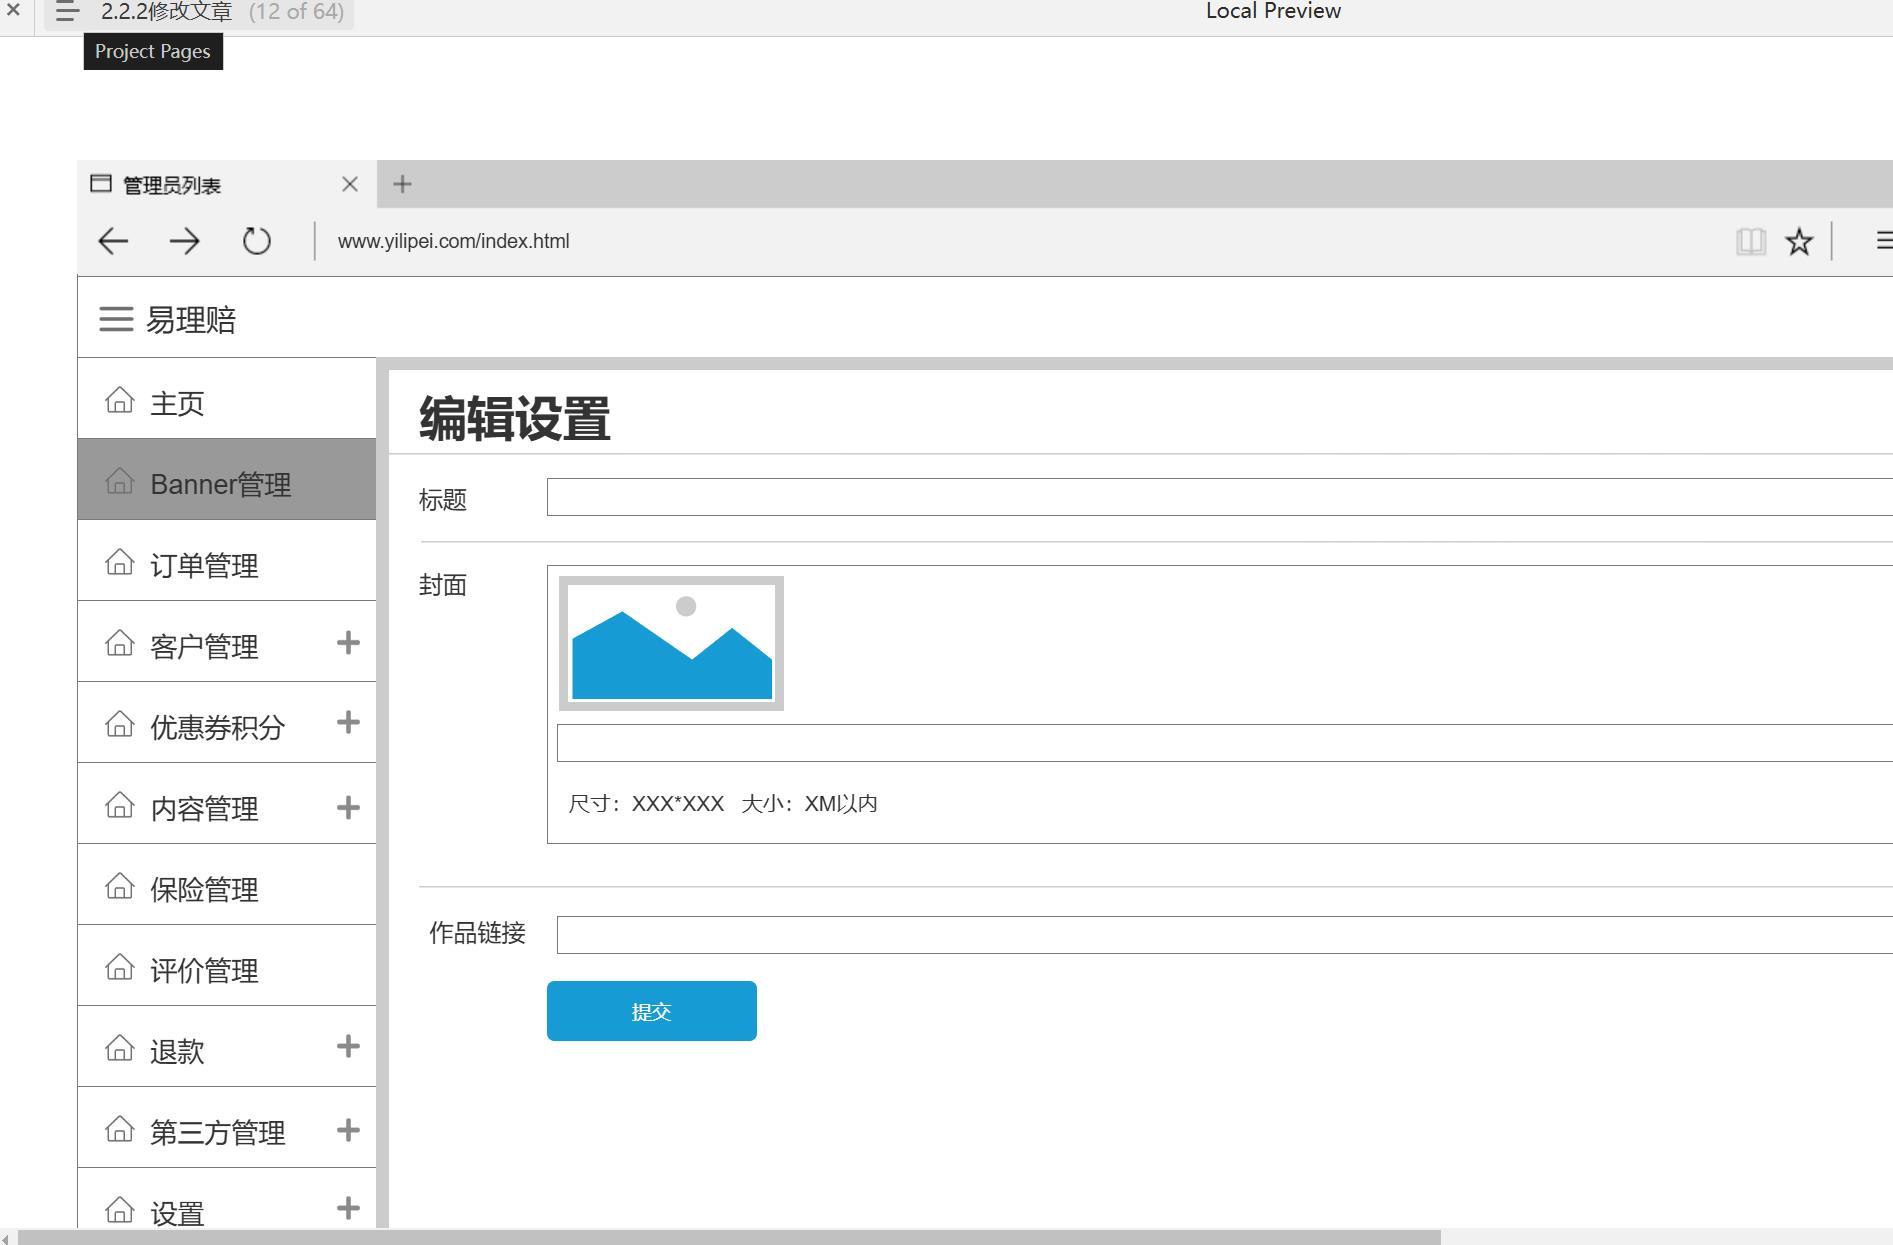This screenshot has width=1893, height=1245.
Task: Close the 管理员列表 browser tab
Action: pos(349,184)
